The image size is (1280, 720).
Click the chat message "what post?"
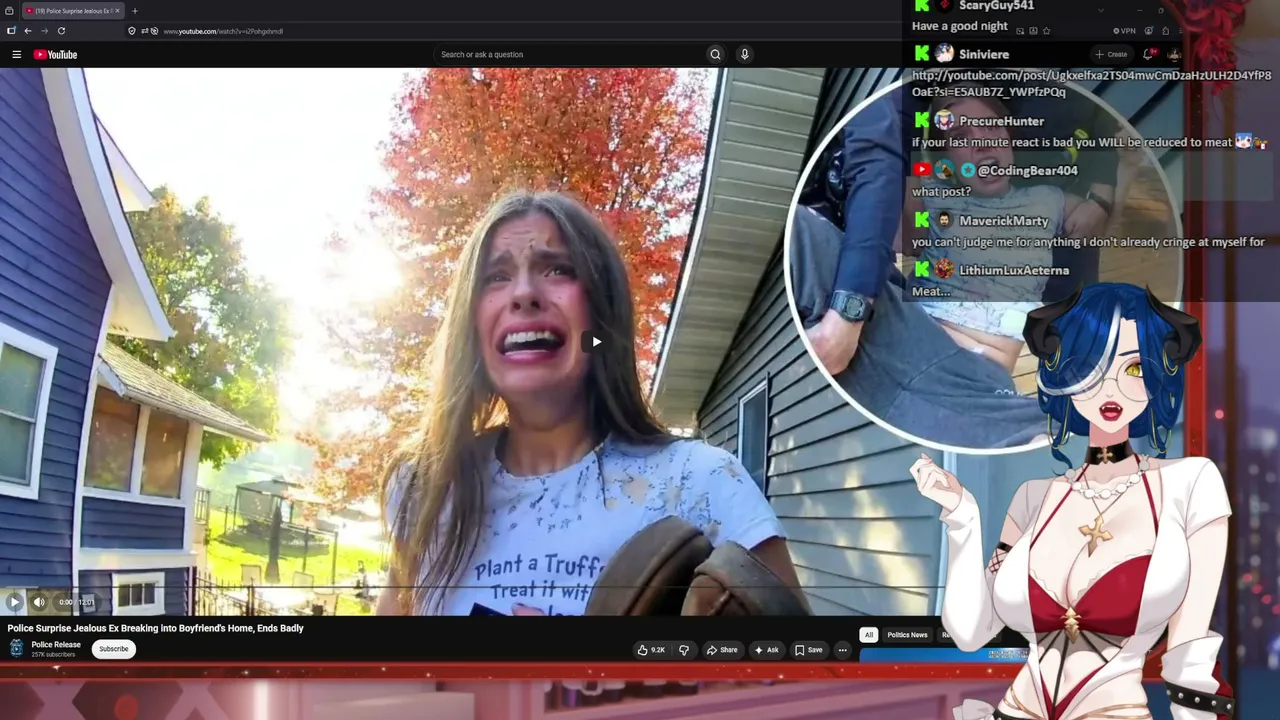point(941,191)
